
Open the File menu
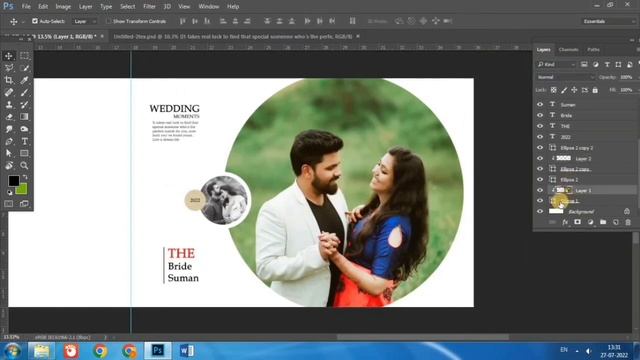coord(26,7)
